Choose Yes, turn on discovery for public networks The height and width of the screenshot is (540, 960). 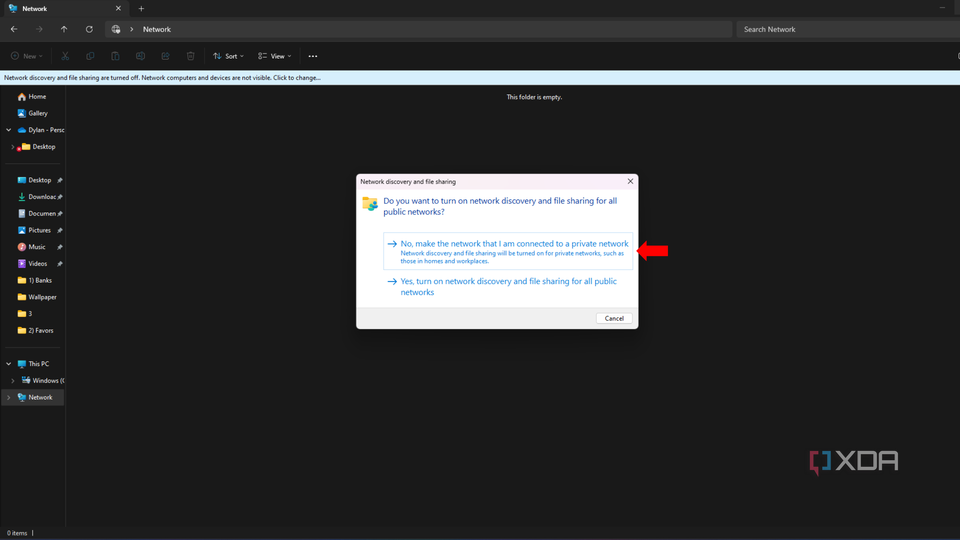[x=508, y=287]
